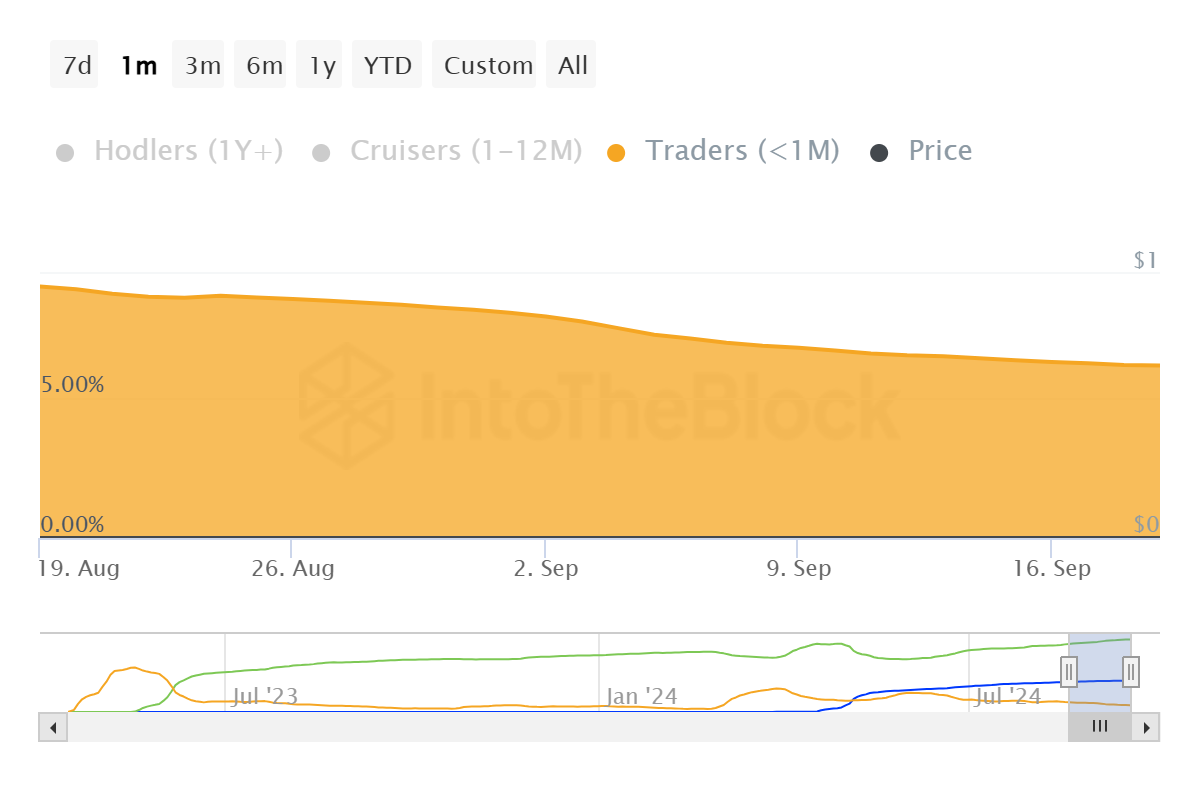Open the Custom date range option
This screenshot has height=800, width=1200.
[488, 65]
